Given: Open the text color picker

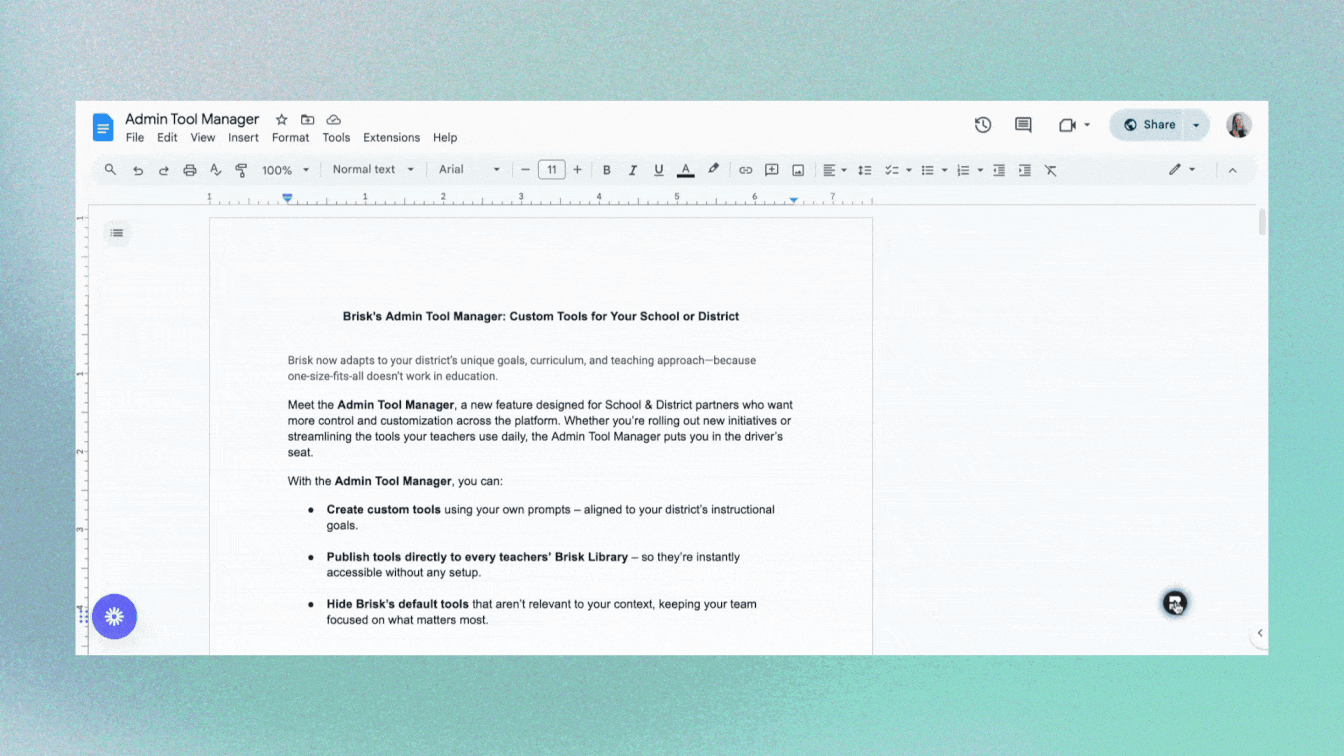Looking at the screenshot, I should pyautogui.click(x=685, y=170).
